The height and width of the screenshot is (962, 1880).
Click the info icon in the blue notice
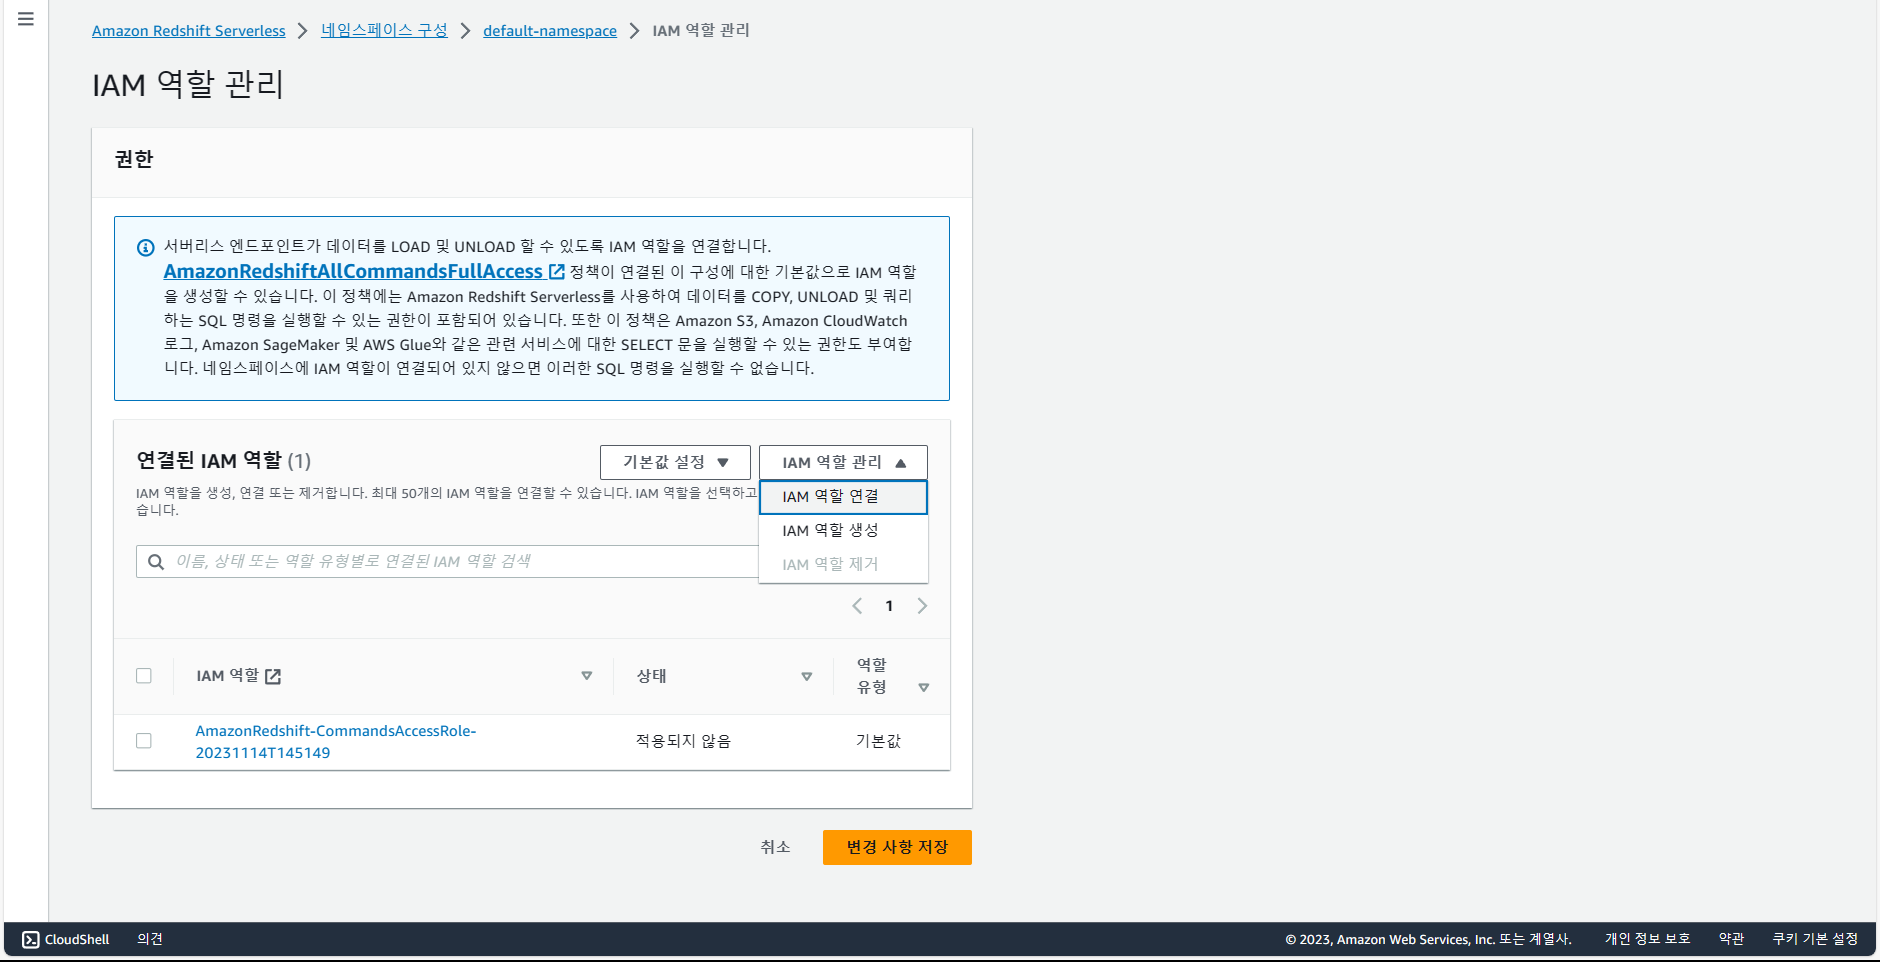(146, 247)
